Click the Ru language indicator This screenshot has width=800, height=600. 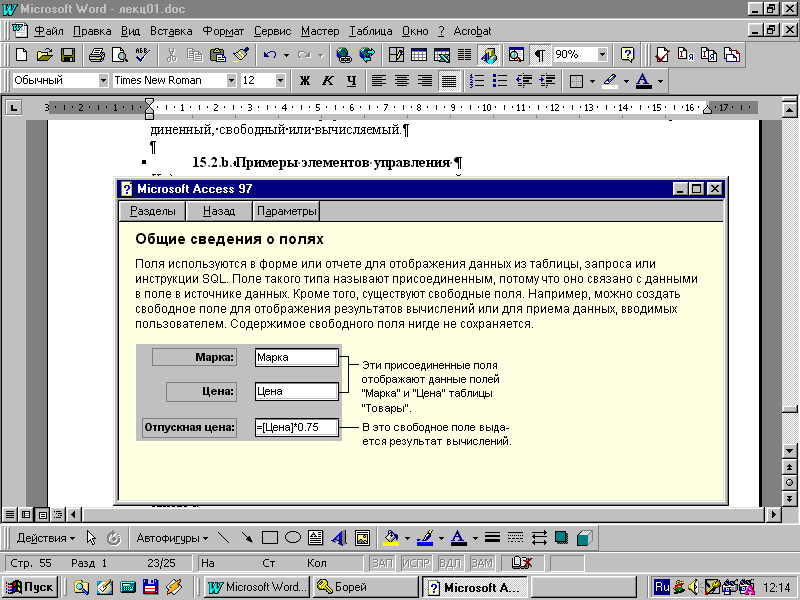coord(662,587)
